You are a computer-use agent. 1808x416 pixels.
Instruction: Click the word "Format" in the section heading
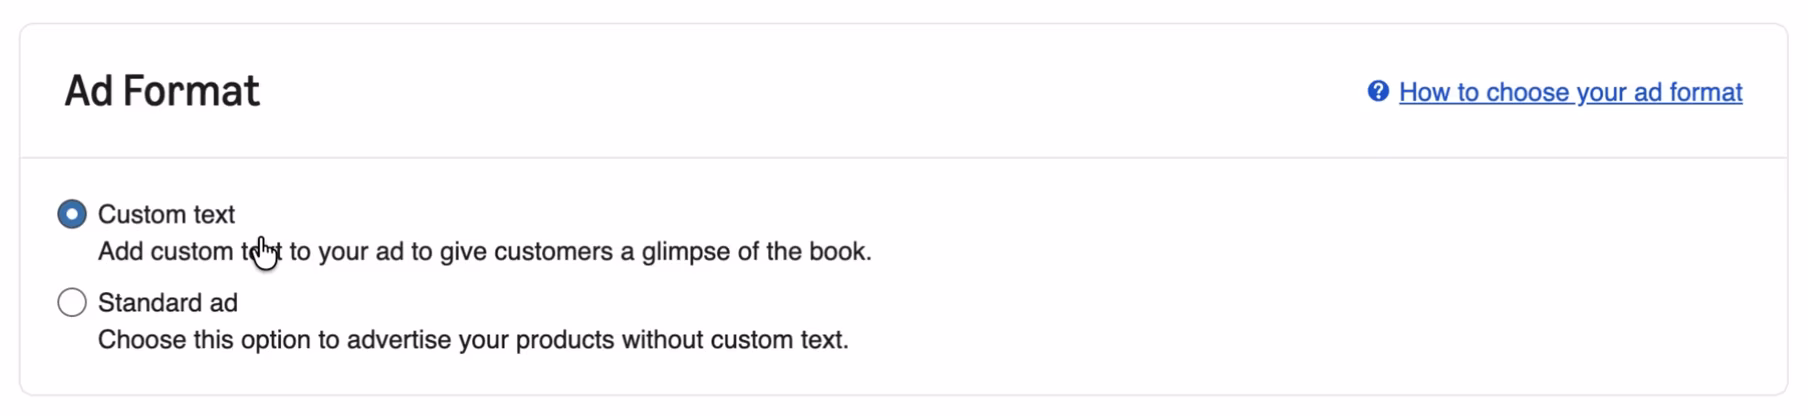tap(191, 91)
